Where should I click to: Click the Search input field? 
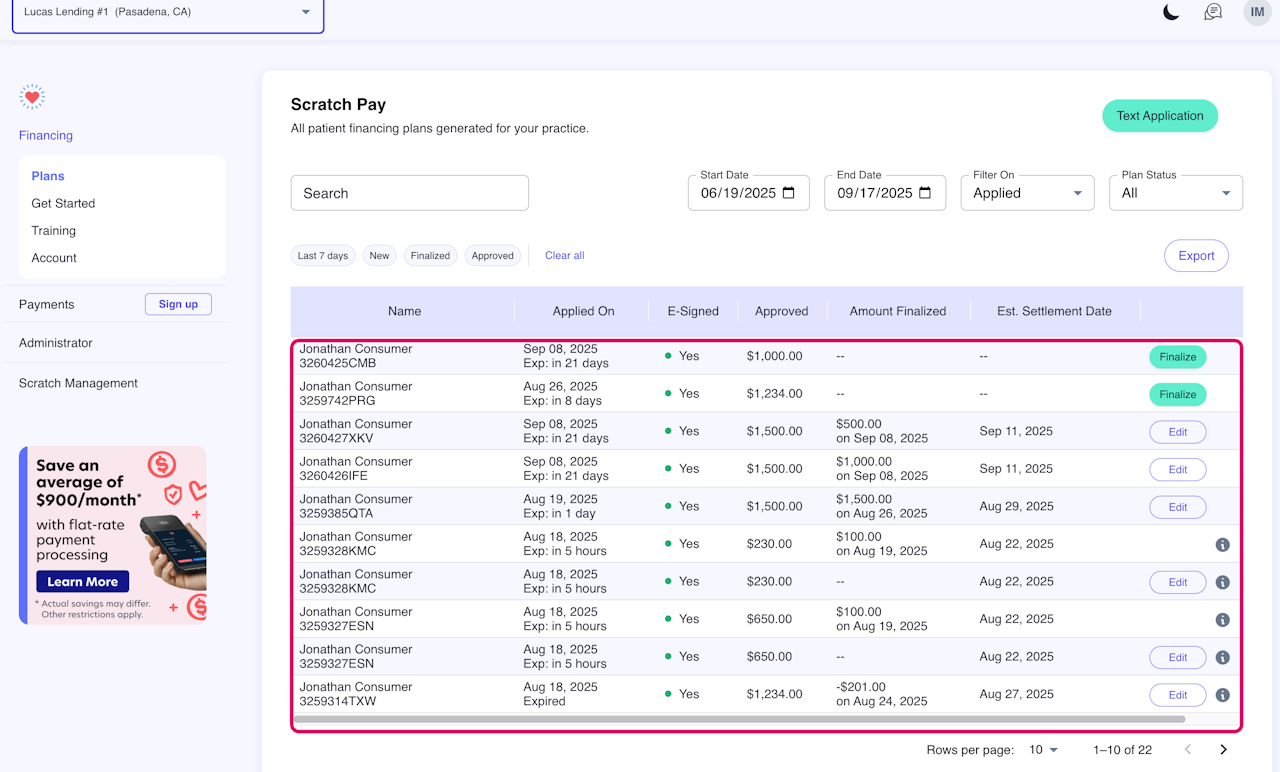(409, 193)
